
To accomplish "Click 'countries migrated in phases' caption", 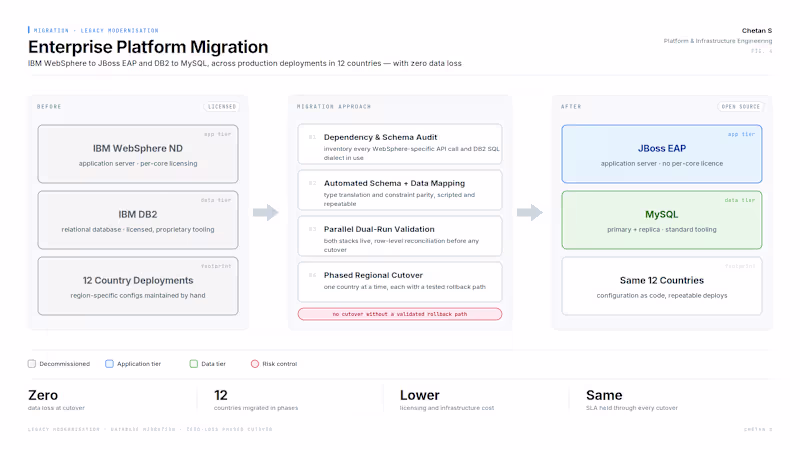I will pos(256,408).
